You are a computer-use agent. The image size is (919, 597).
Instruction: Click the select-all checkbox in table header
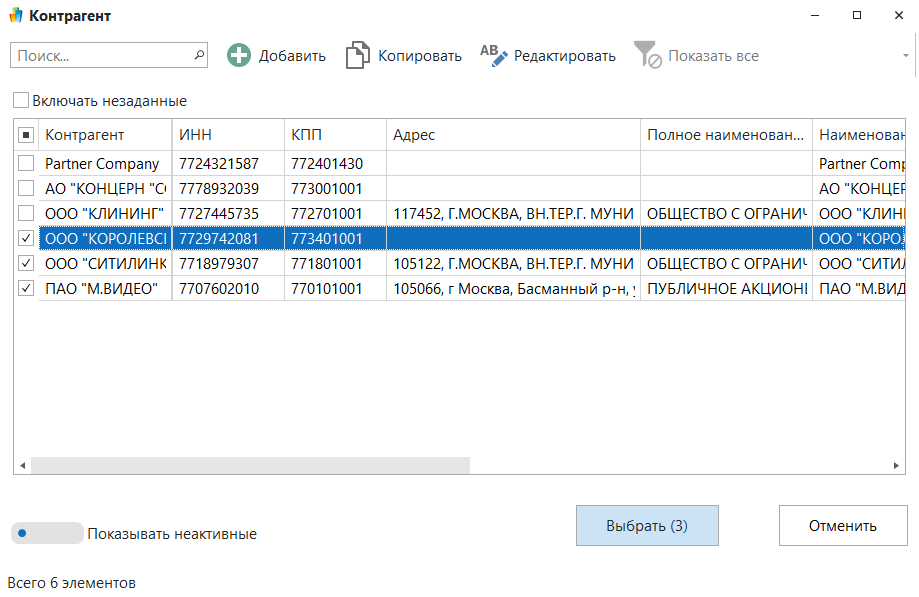(26, 135)
